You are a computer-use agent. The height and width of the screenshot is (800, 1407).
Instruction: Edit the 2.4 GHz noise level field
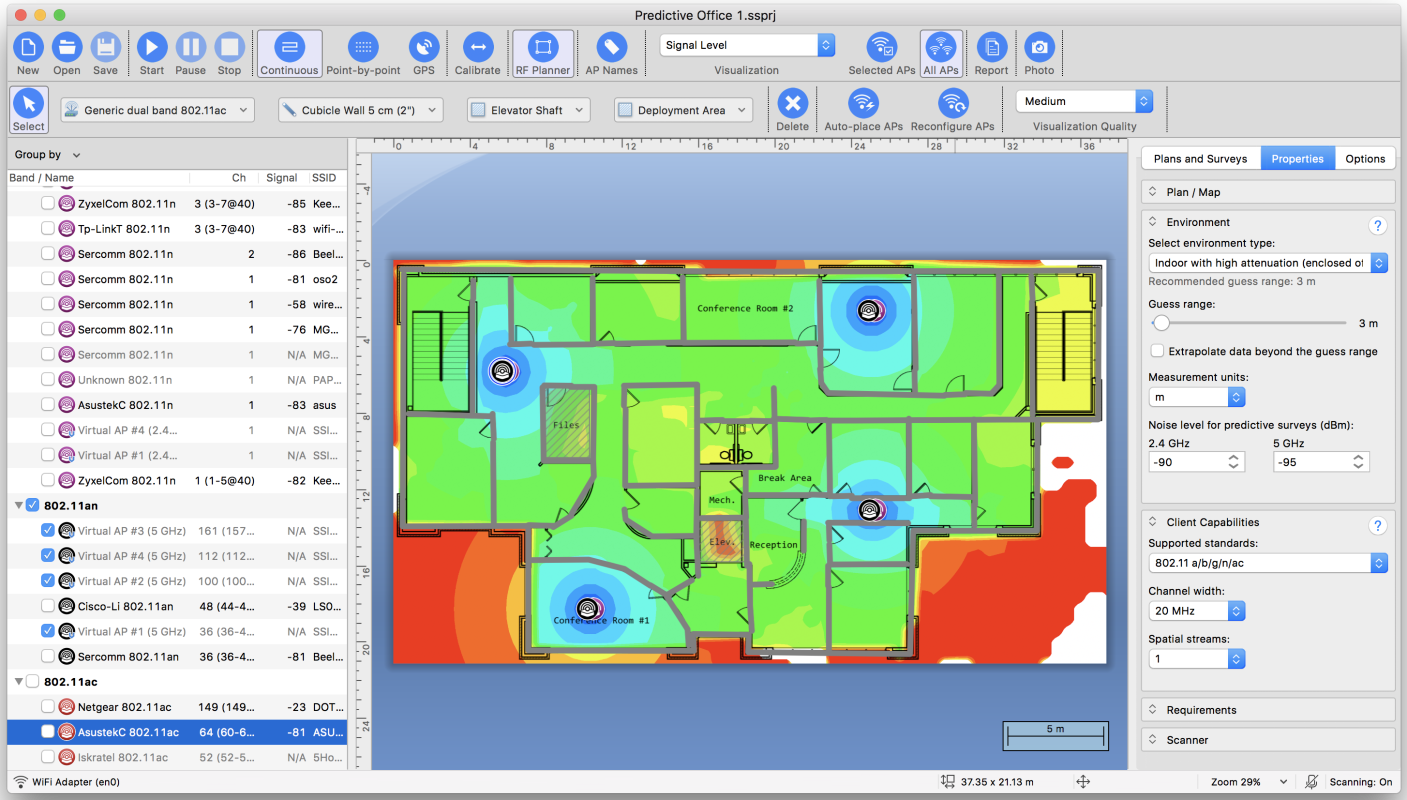(1190, 461)
